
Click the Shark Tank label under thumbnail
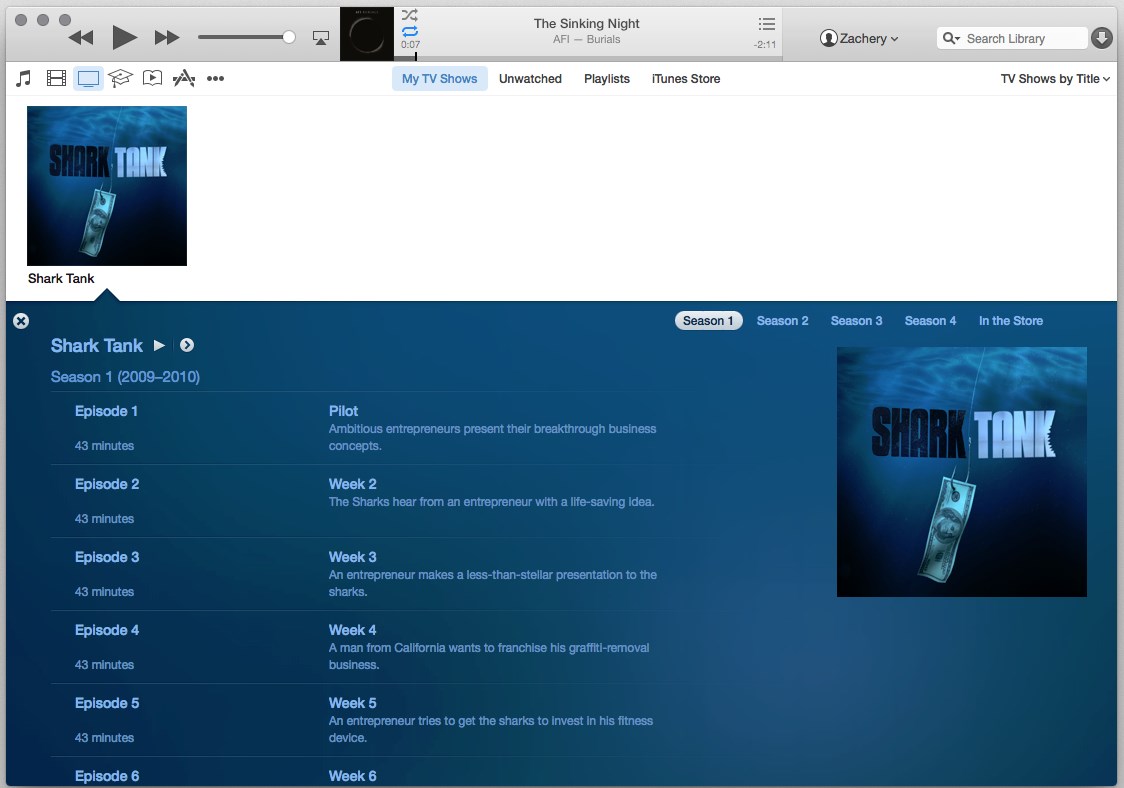click(61, 278)
